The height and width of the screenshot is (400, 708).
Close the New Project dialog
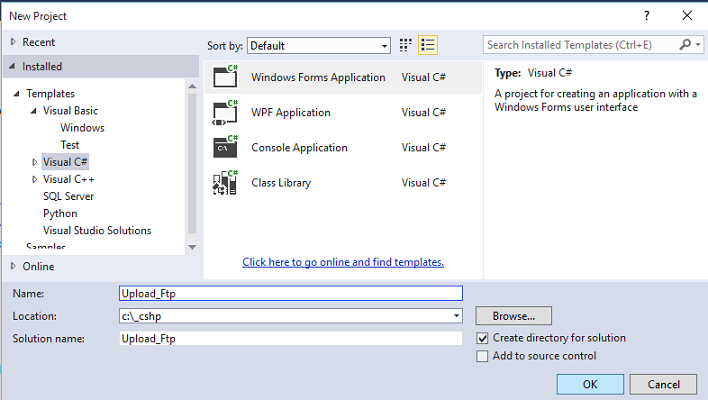coord(687,16)
